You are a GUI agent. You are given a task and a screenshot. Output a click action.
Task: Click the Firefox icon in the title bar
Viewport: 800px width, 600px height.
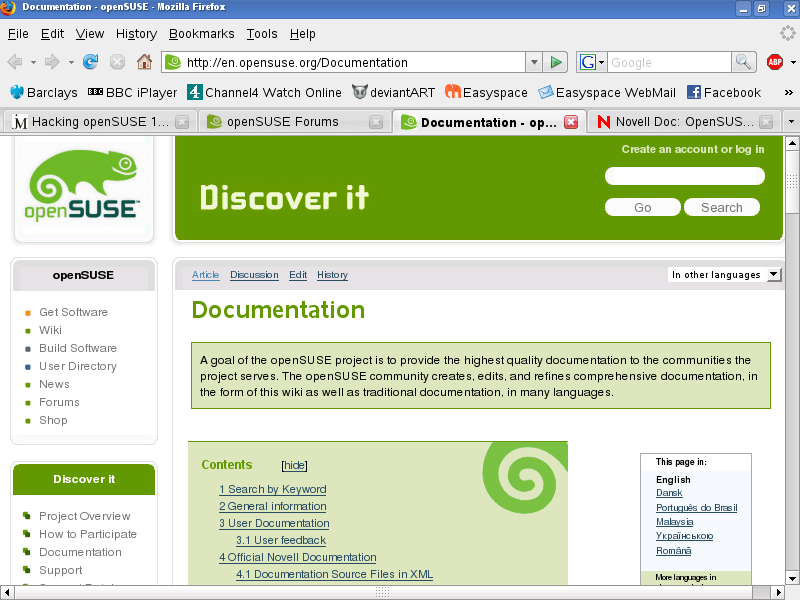[x=8, y=8]
